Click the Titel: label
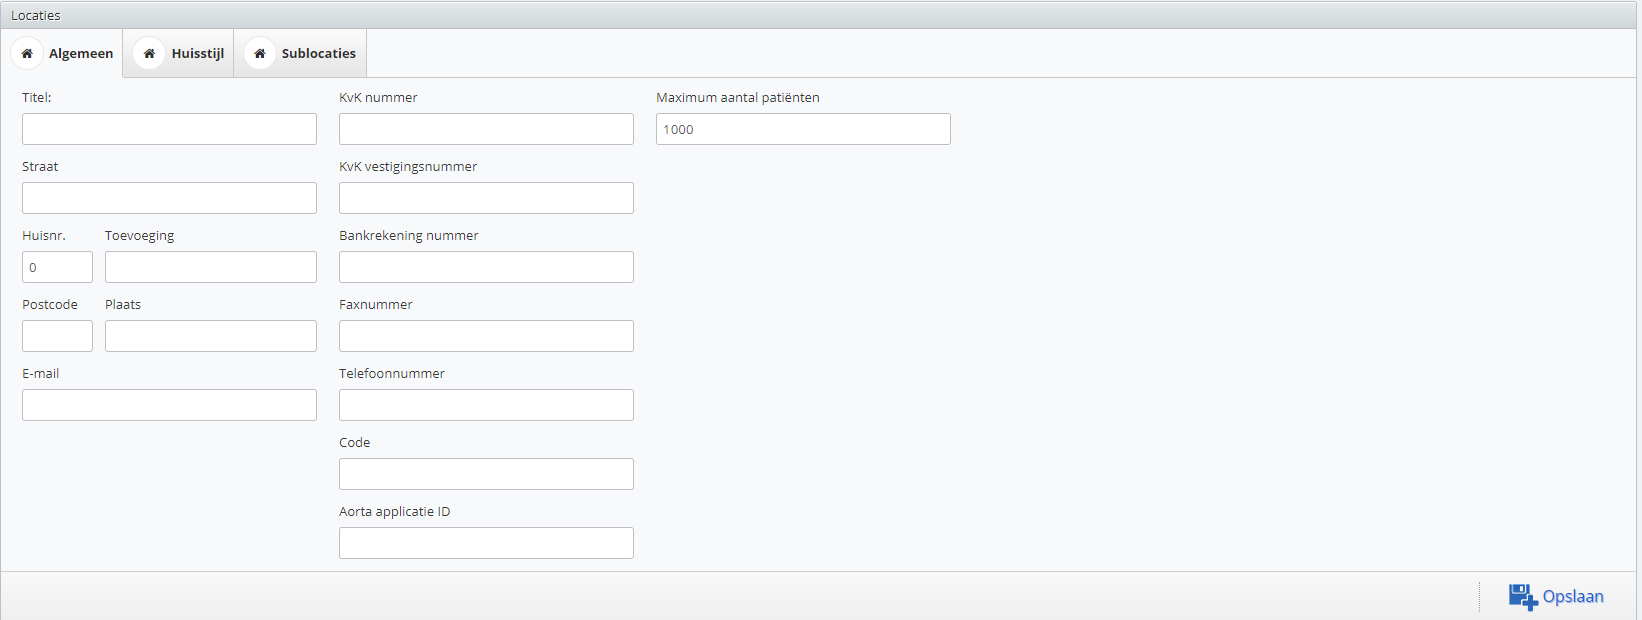1642x620 pixels. tap(37, 97)
